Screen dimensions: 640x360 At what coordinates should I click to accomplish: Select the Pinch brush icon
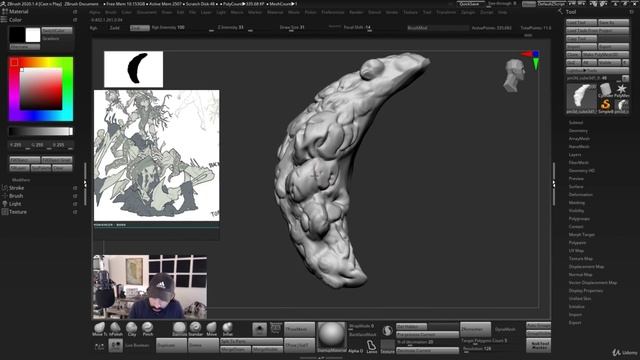pyautogui.click(x=147, y=328)
